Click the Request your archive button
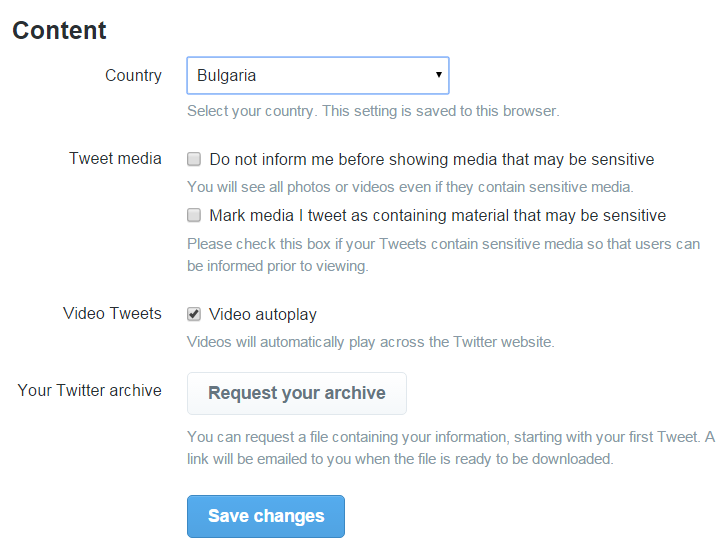The width and height of the screenshot is (728, 551). [297, 393]
